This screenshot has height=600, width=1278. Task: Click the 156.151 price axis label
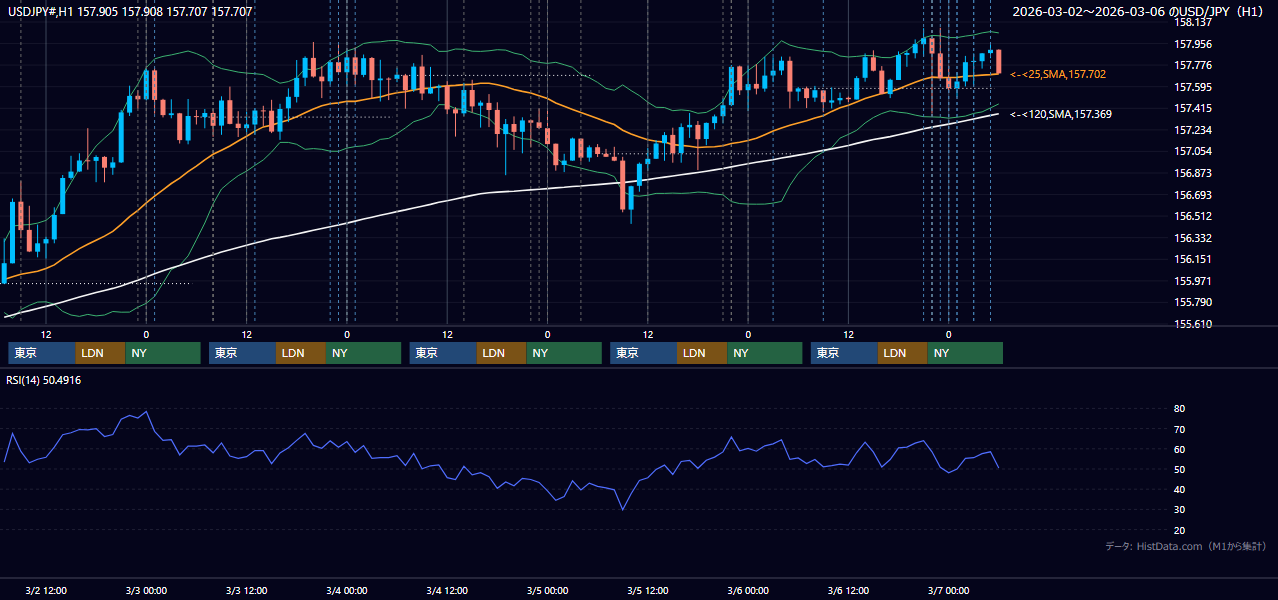coord(1193,259)
